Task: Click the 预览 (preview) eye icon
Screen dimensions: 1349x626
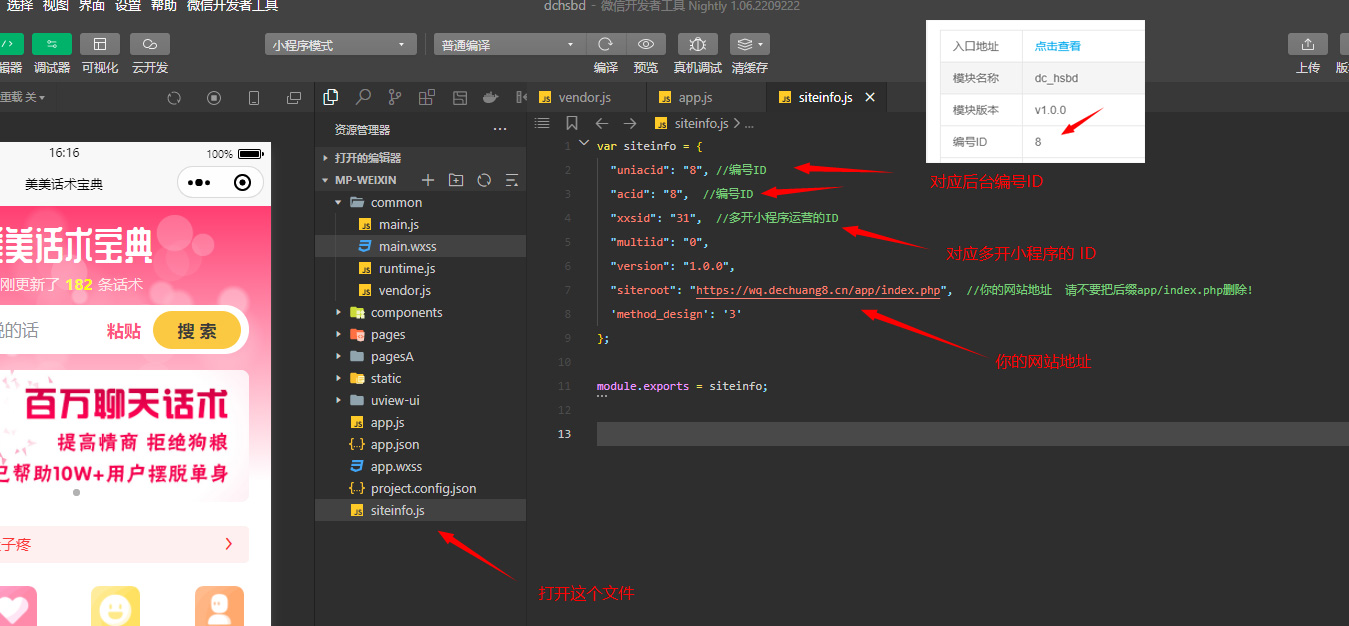Action: (646, 44)
